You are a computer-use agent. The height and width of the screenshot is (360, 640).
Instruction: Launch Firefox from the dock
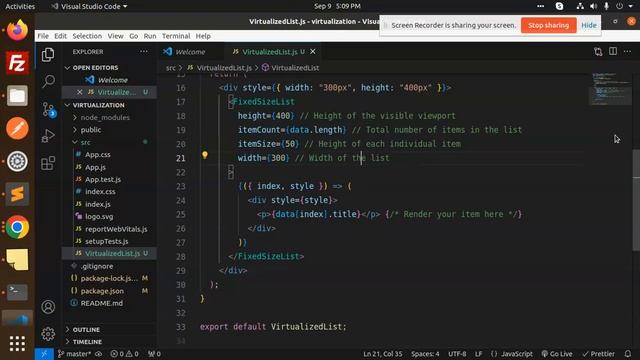pyautogui.click(x=17, y=31)
